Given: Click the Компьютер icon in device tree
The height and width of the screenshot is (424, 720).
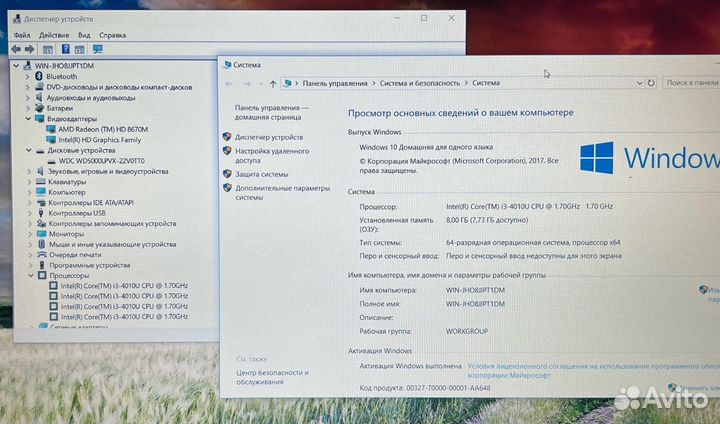Looking at the screenshot, I should 40,192.
